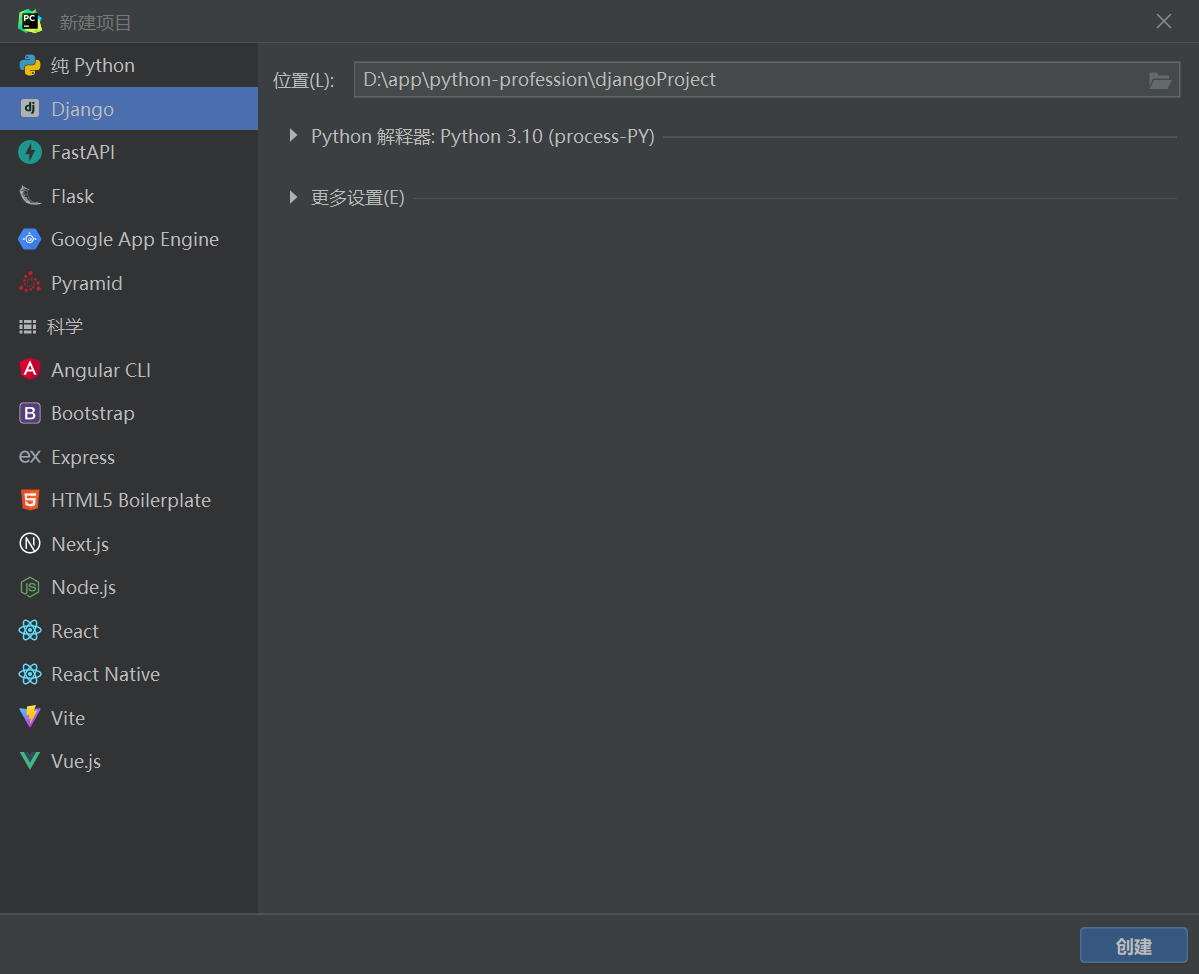Image resolution: width=1199 pixels, height=974 pixels.
Task: Click the HTML5 Boilerplate icon
Action: [x=30, y=500]
